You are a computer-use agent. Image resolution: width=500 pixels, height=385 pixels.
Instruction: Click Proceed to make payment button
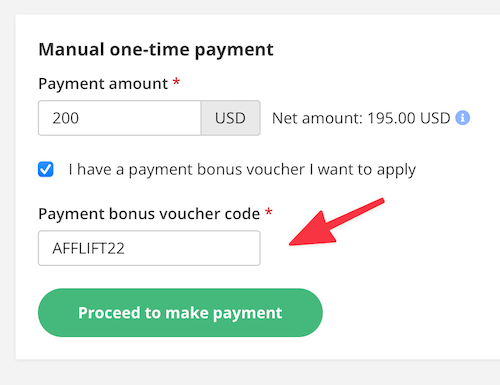click(x=180, y=313)
